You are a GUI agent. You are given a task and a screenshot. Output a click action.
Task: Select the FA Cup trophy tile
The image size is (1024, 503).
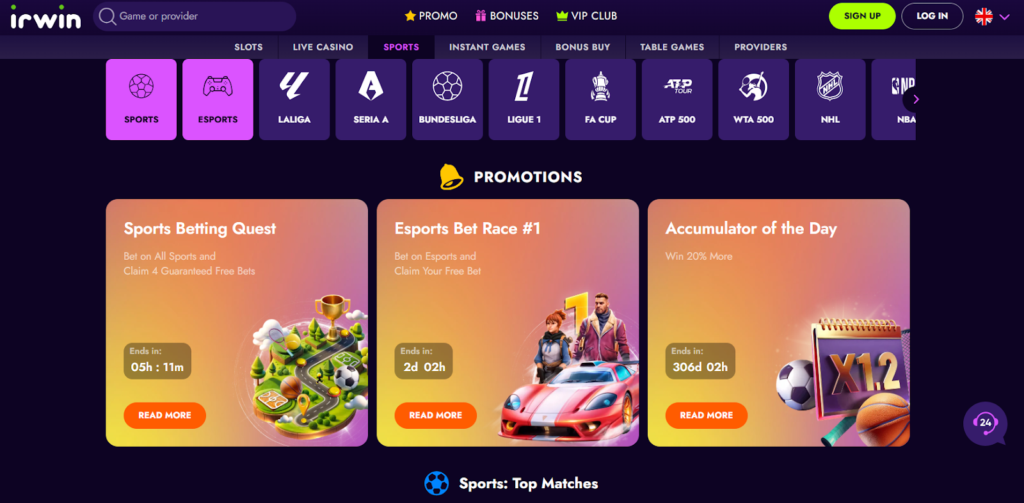600,99
